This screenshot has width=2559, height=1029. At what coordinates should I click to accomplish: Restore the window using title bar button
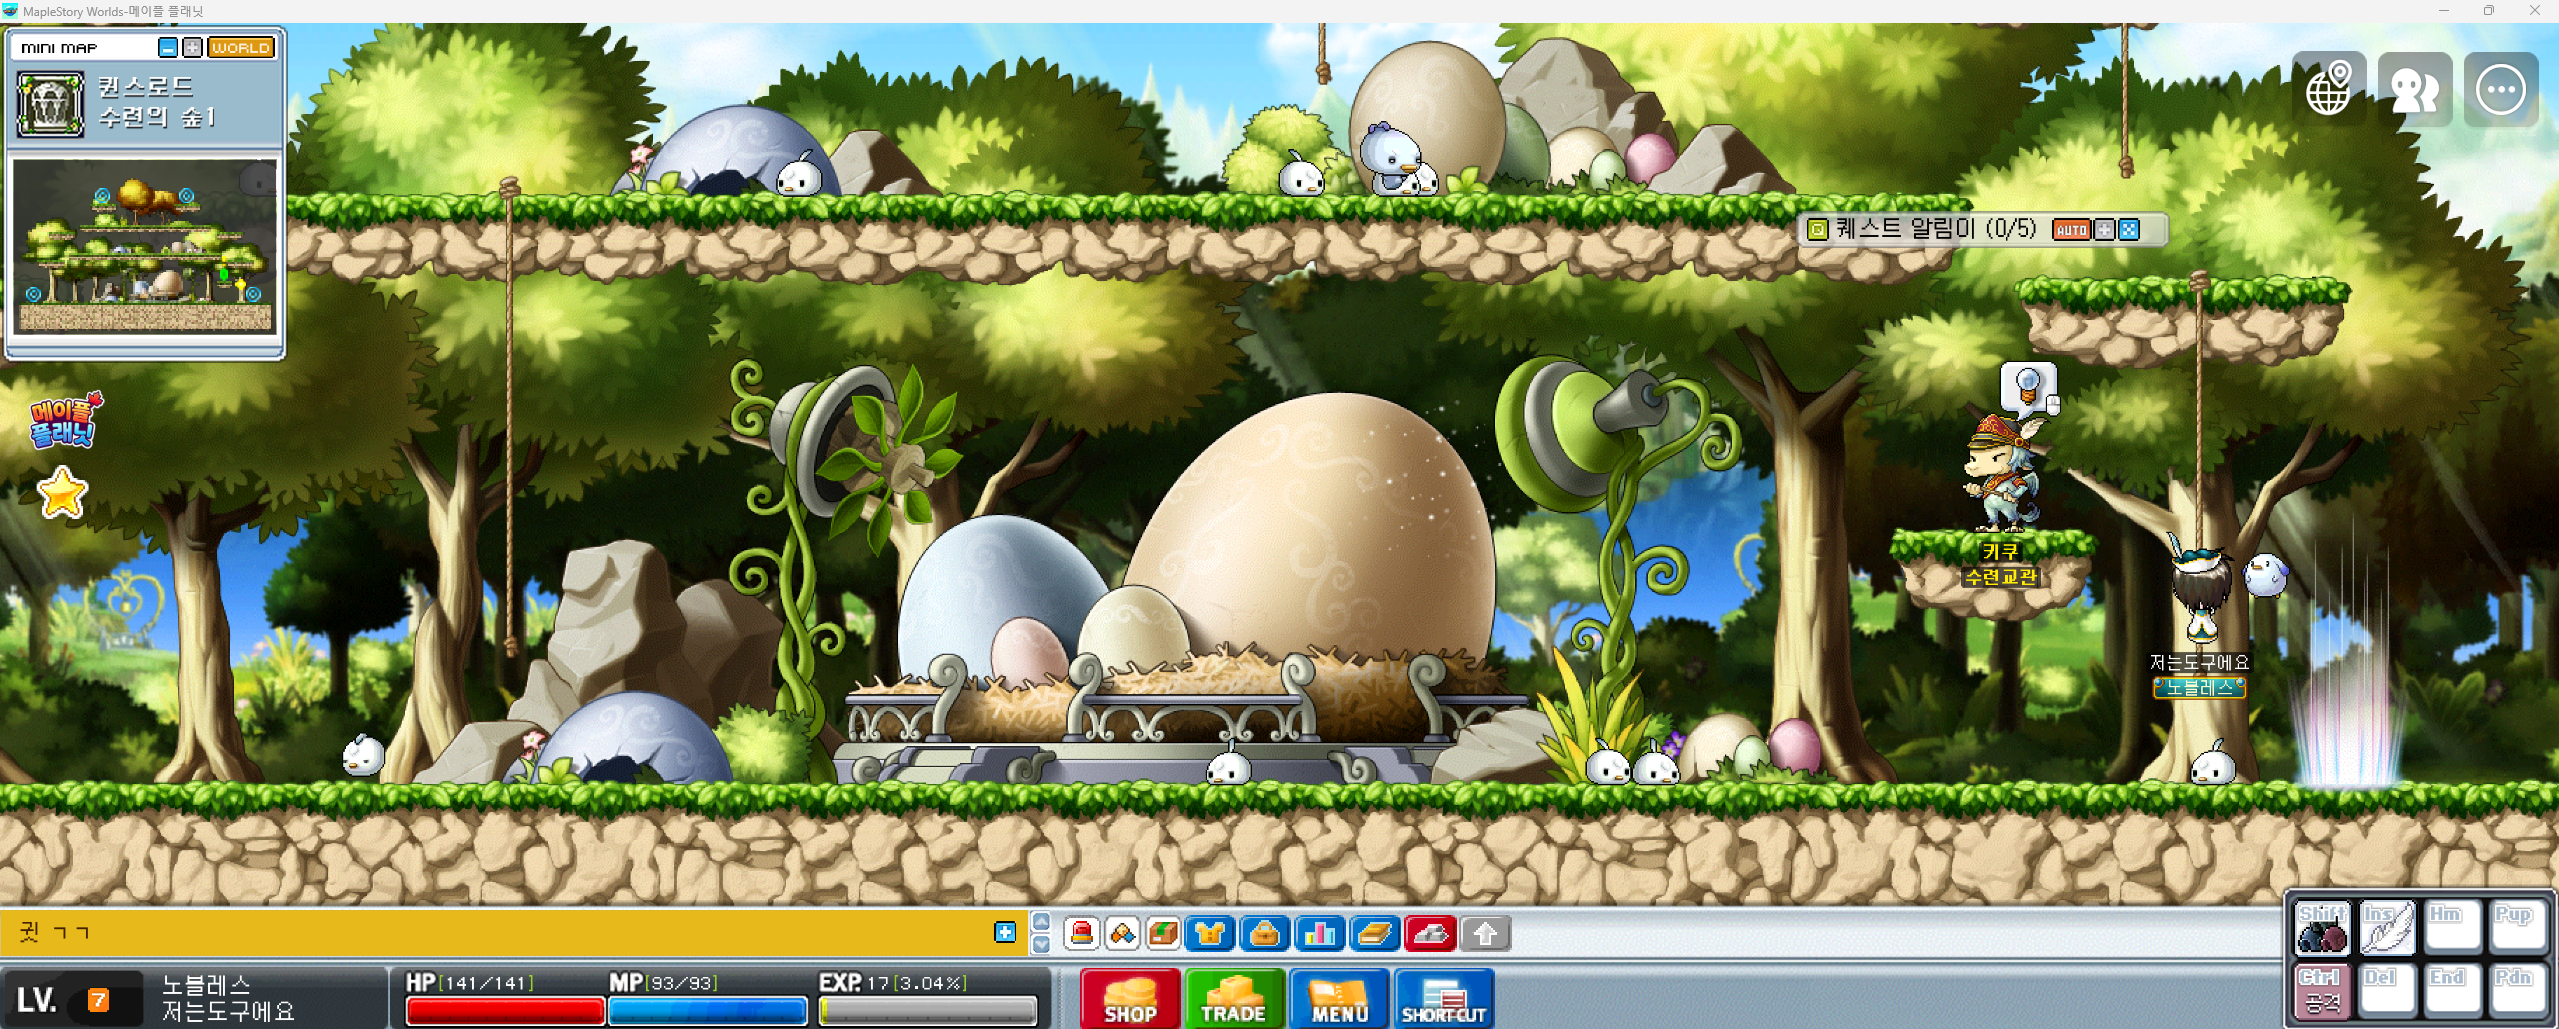click(2489, 10)
